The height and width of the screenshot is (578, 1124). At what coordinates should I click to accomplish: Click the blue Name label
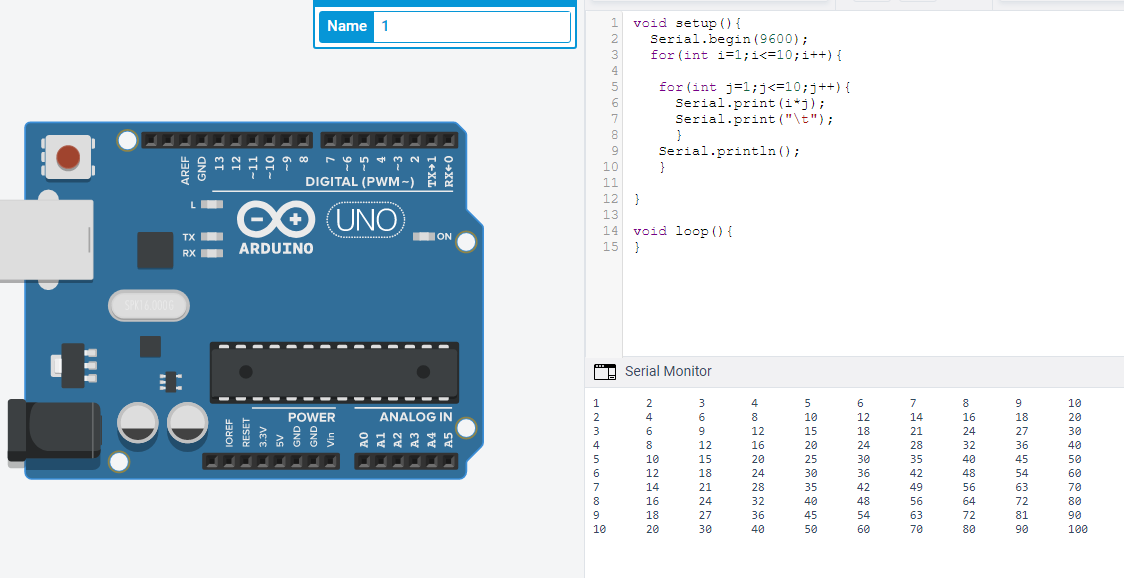click(x=347, y=27)
